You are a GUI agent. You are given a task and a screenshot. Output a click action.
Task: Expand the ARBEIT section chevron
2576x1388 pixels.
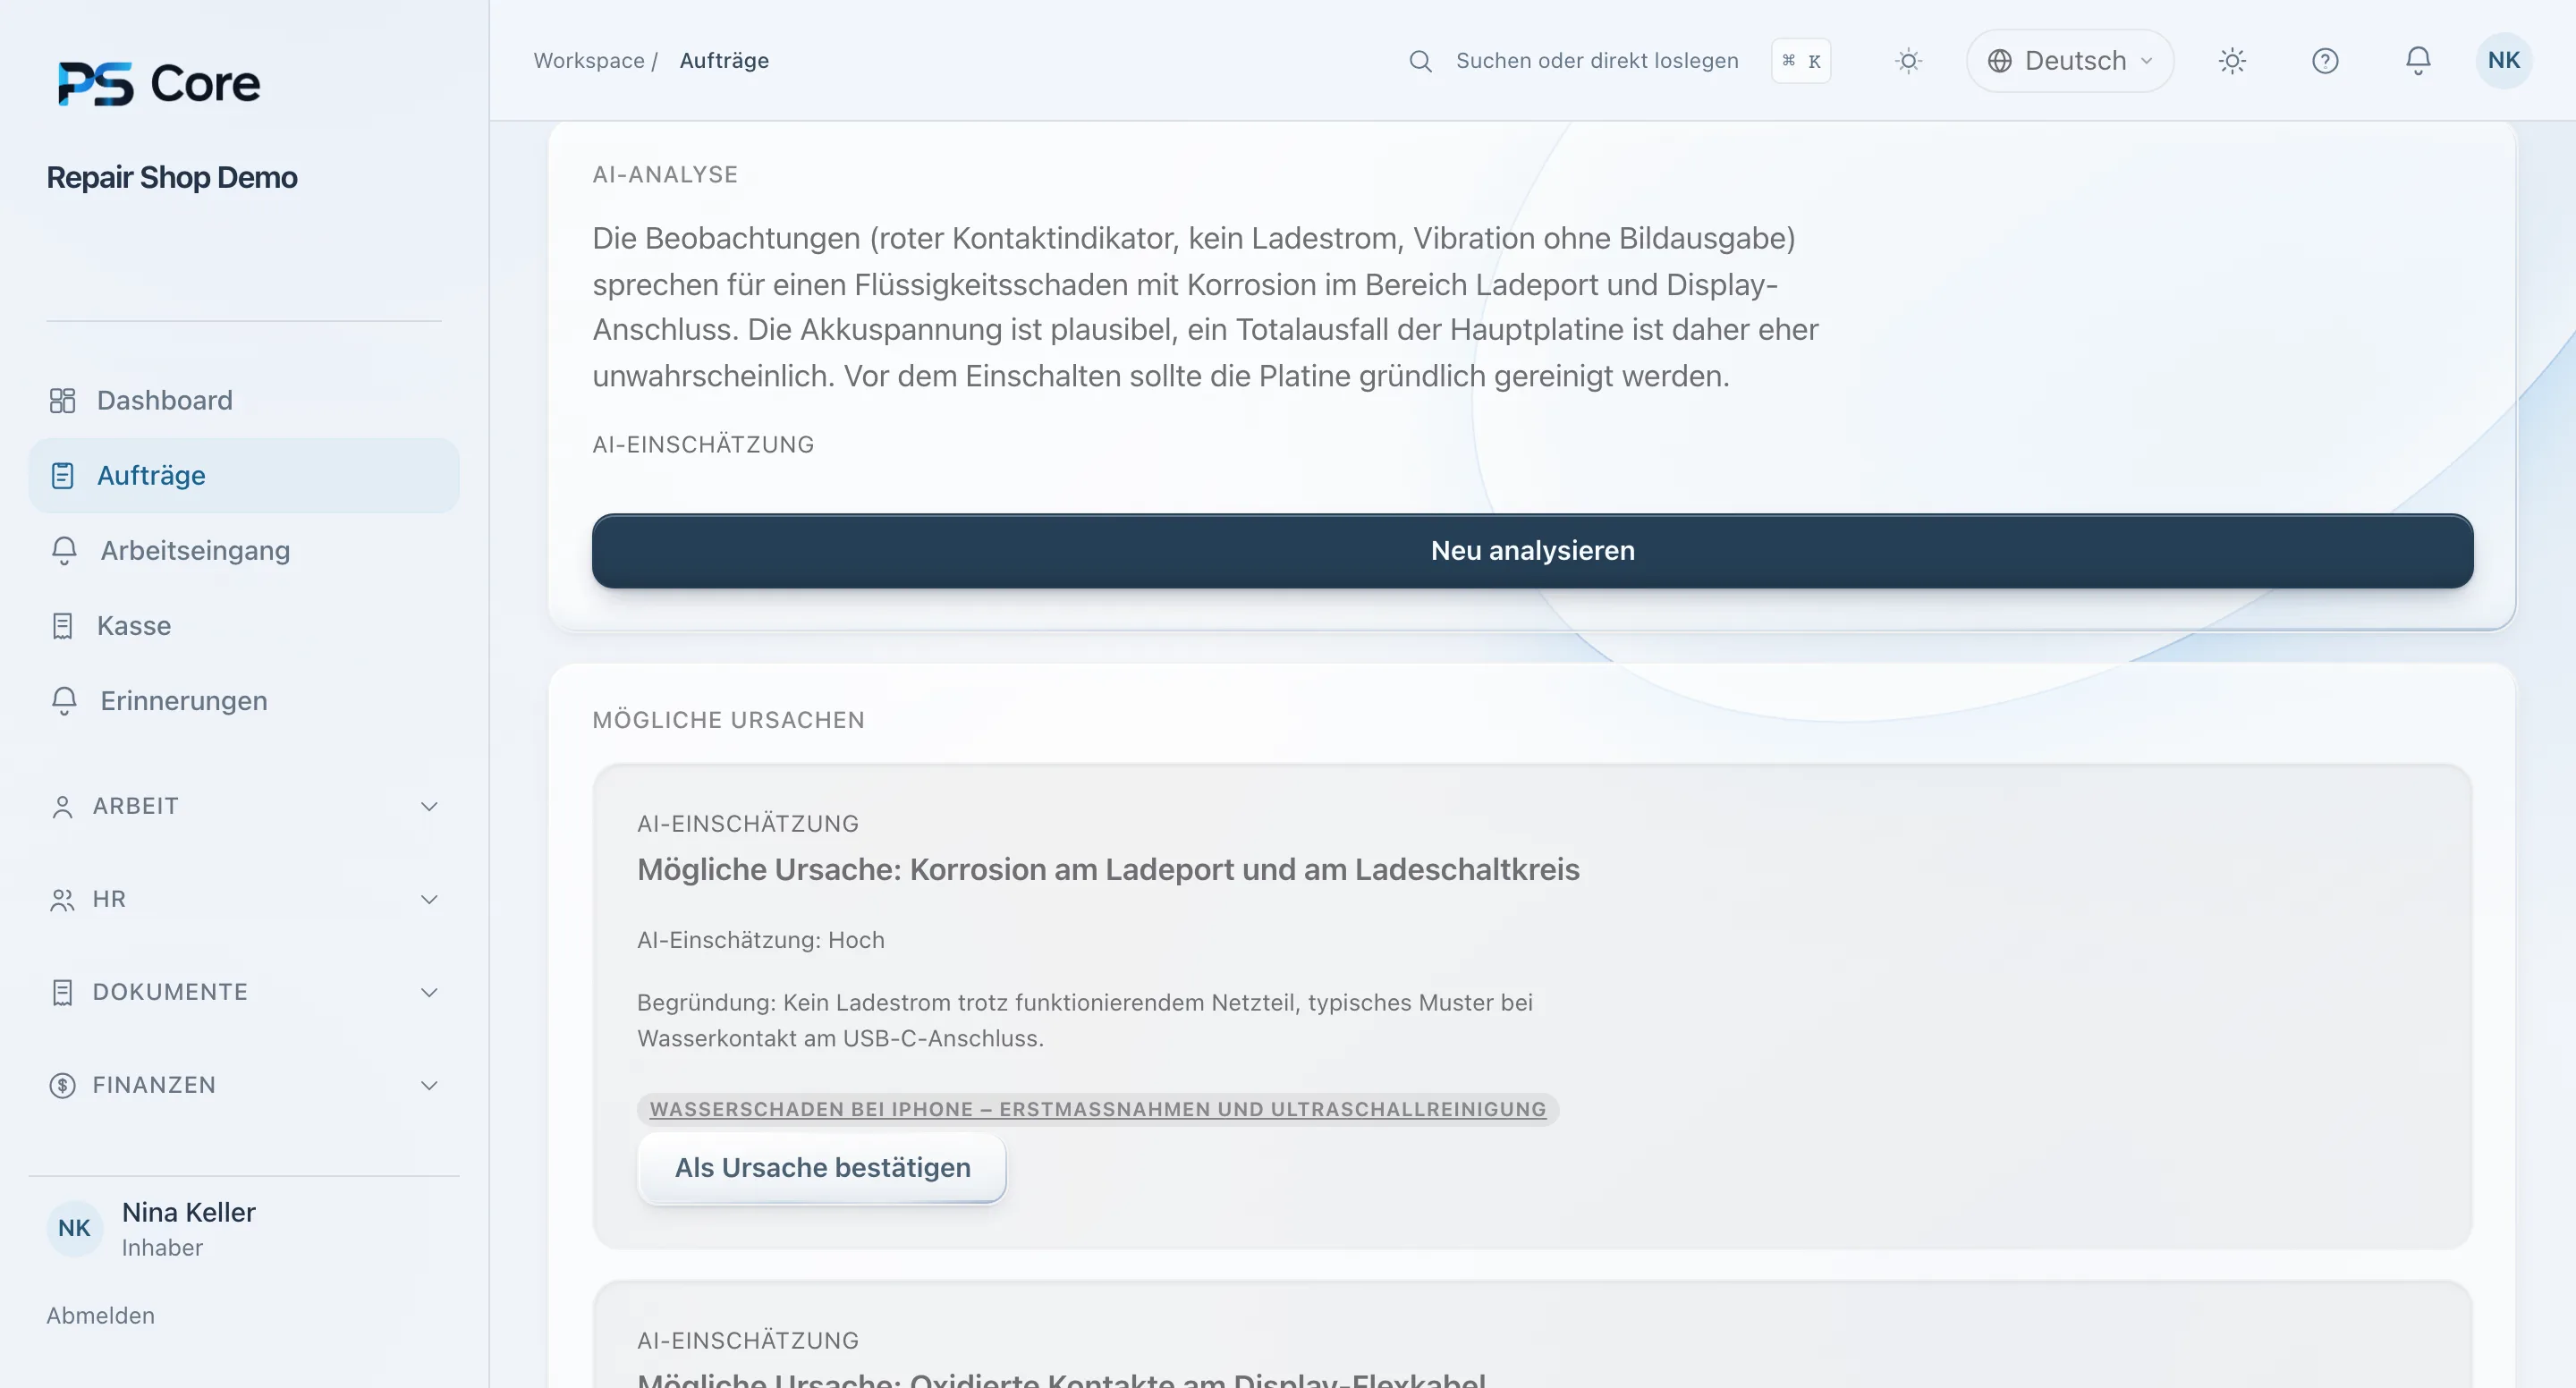429,807
